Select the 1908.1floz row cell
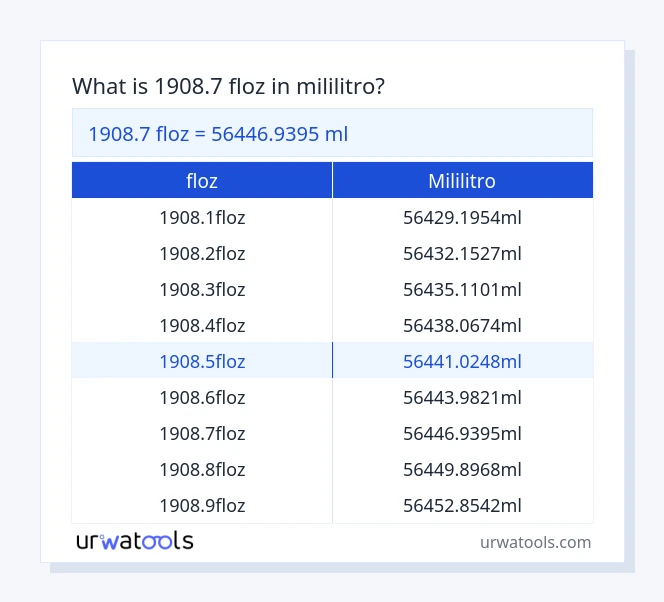Viewport: 664px width, 602px height. [x=202, y=217]
